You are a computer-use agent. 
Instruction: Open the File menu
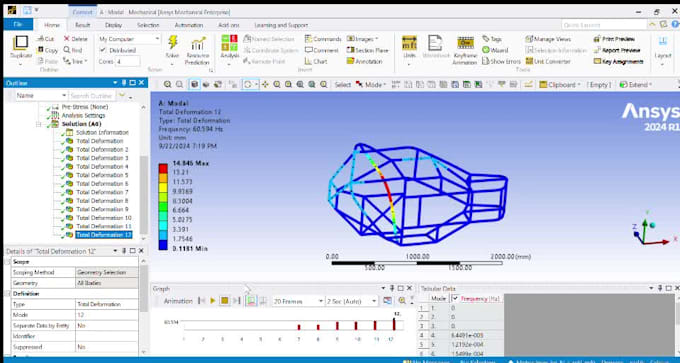tap(18, 25)
